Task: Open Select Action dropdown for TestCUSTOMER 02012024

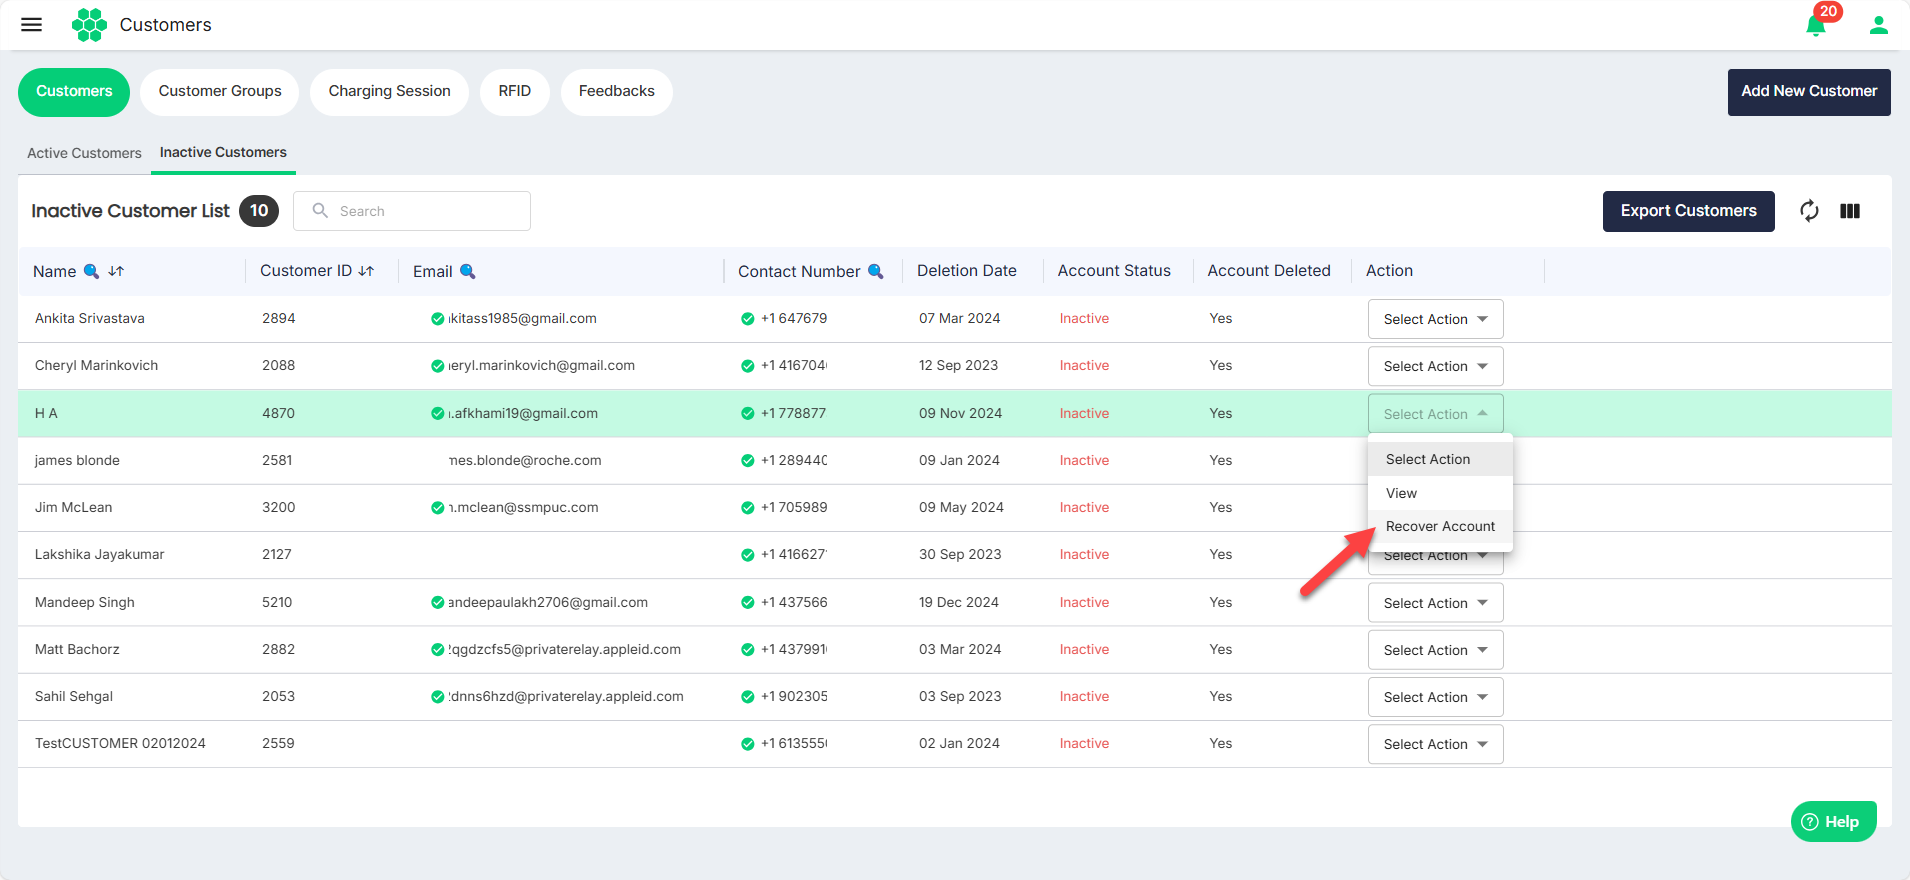Action: tap(1435, 744)
